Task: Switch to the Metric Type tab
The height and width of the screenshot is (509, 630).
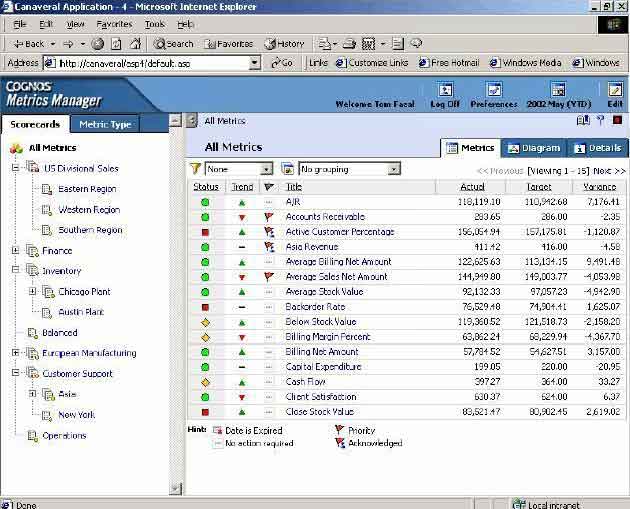Action: pyautogui.click(x=105, y=125)
